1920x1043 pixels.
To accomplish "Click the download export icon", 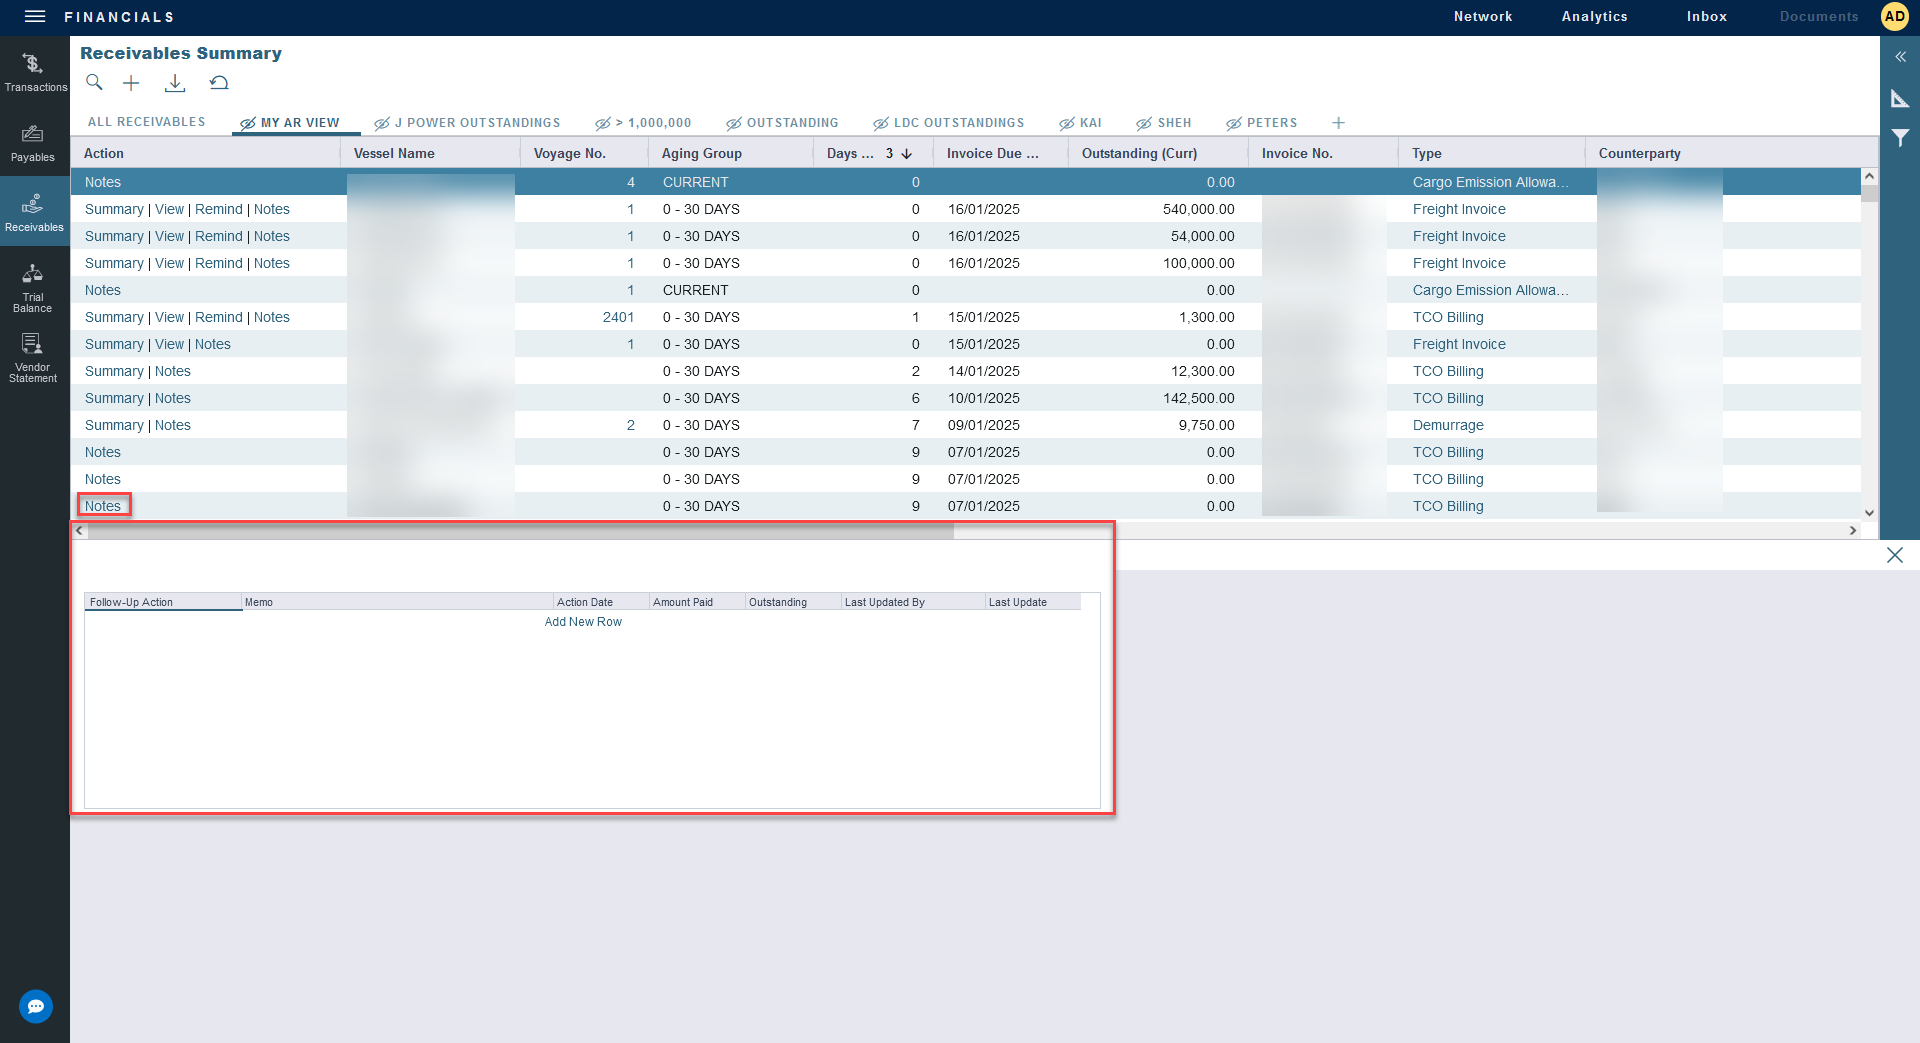I will pos(175,83).
